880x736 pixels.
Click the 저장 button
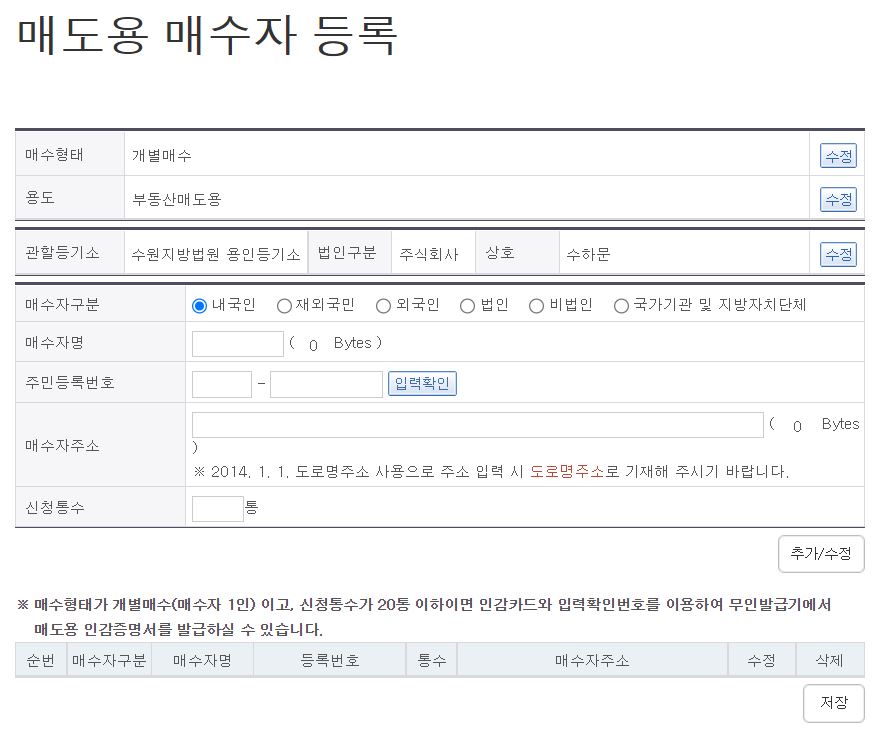coord(833,703)
